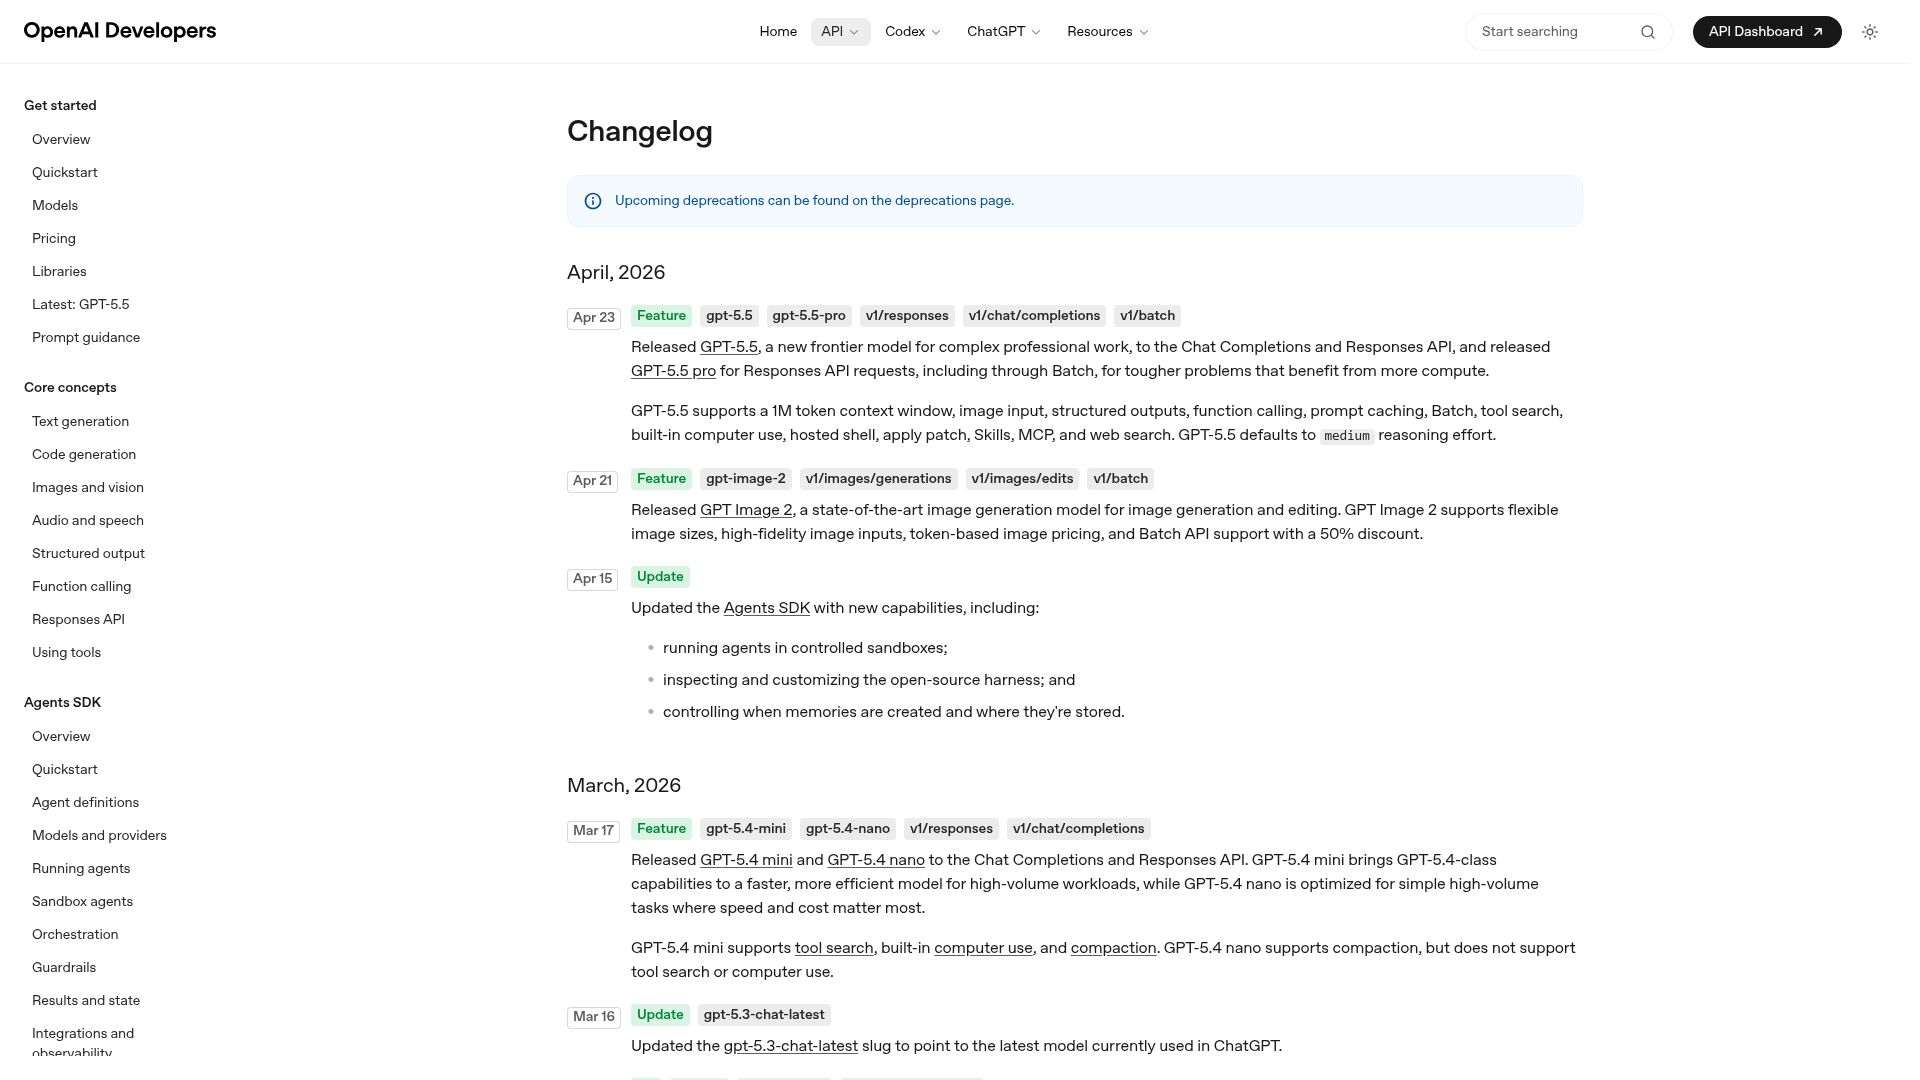Open Guardrails sidebar item
This screenshot has height=1080, width=1920.
pyautogui.click(x=64, y=968)
